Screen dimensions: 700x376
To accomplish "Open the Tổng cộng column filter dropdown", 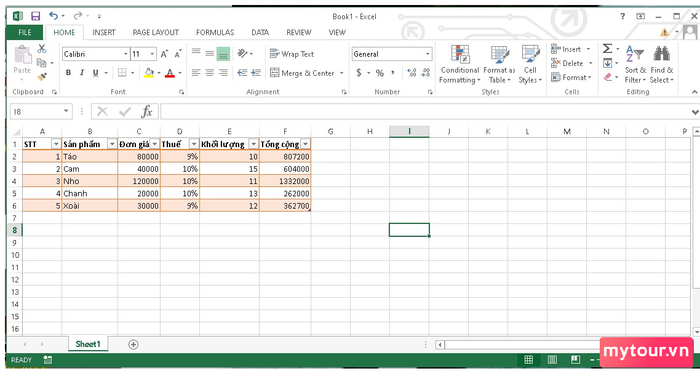I will click(305, 144).
